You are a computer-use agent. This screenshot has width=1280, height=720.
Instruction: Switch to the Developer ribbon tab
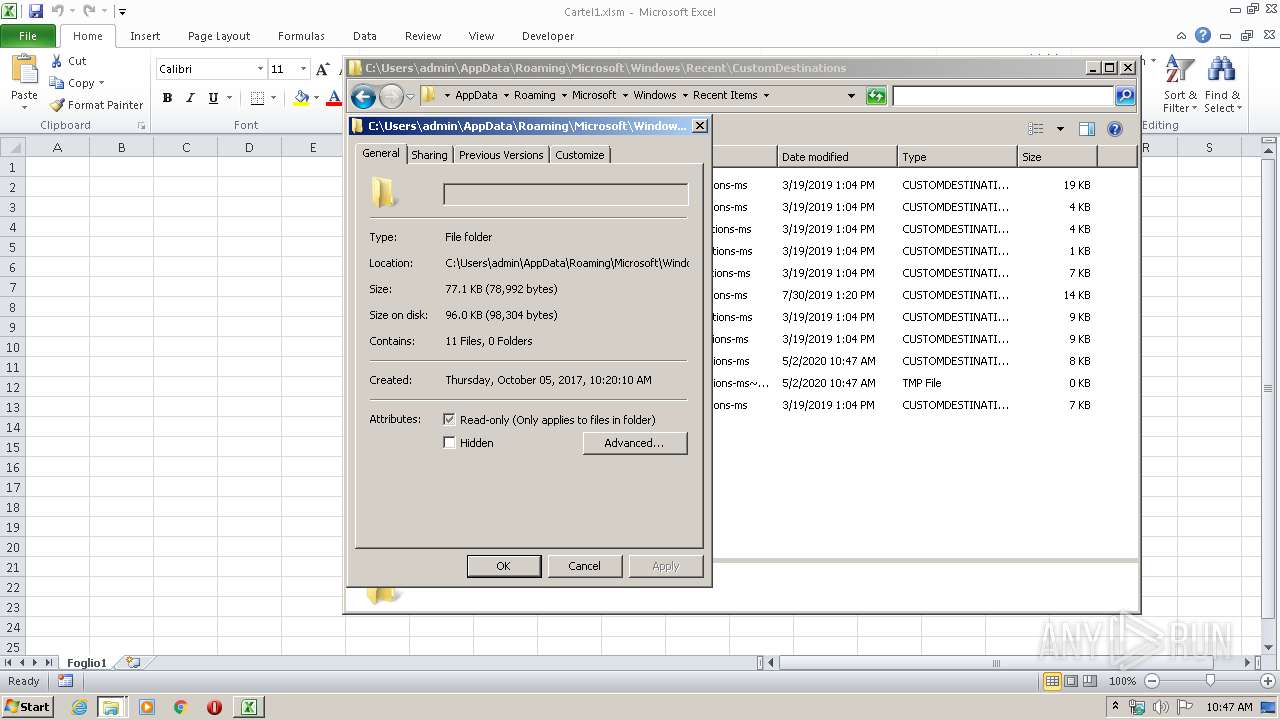[548, 36]
